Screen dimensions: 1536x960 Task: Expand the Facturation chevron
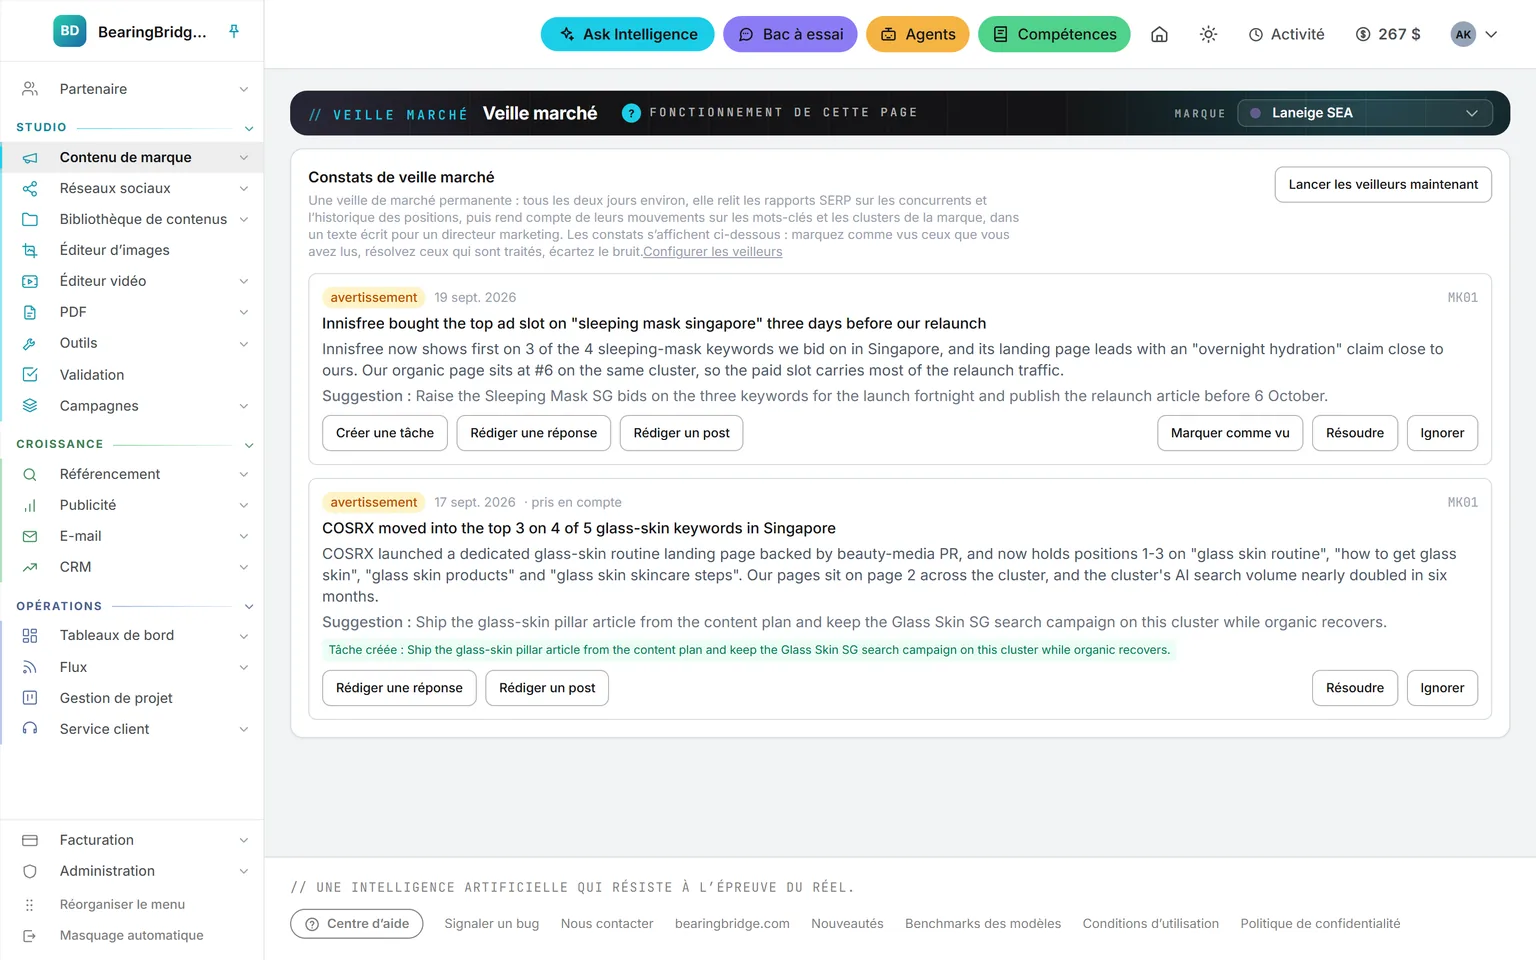click(244, 840)
